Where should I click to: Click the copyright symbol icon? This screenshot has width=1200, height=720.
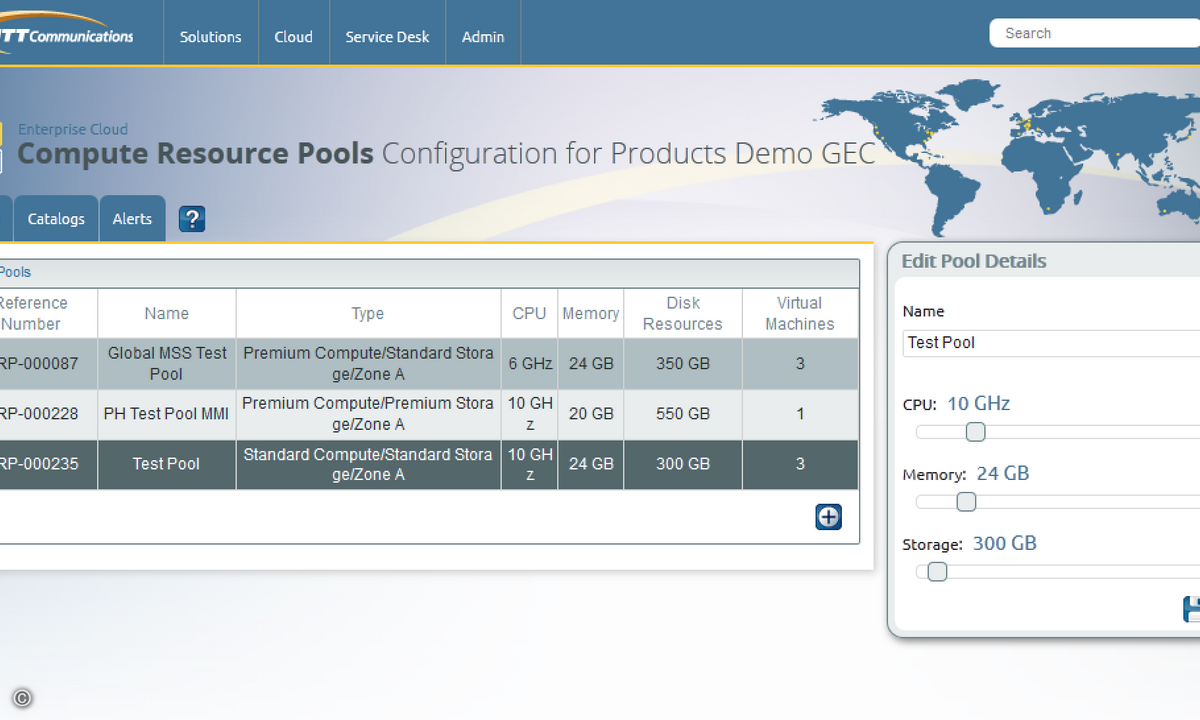(22, 698)
